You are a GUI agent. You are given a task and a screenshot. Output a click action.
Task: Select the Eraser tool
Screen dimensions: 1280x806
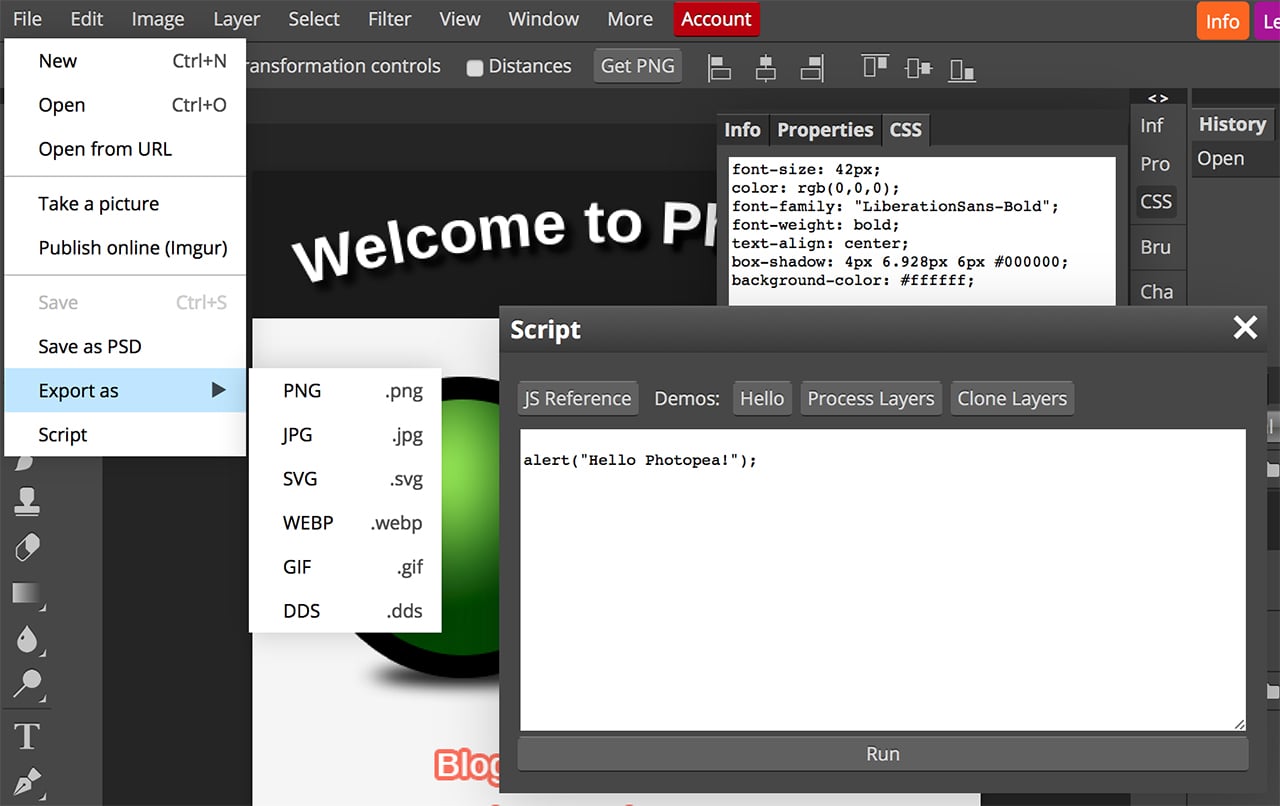(x=26, y=547)
